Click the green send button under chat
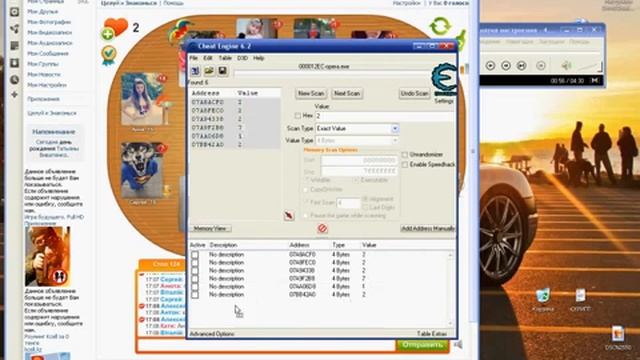The height and width of the screenshot is (360, 640). click(422, 345)
